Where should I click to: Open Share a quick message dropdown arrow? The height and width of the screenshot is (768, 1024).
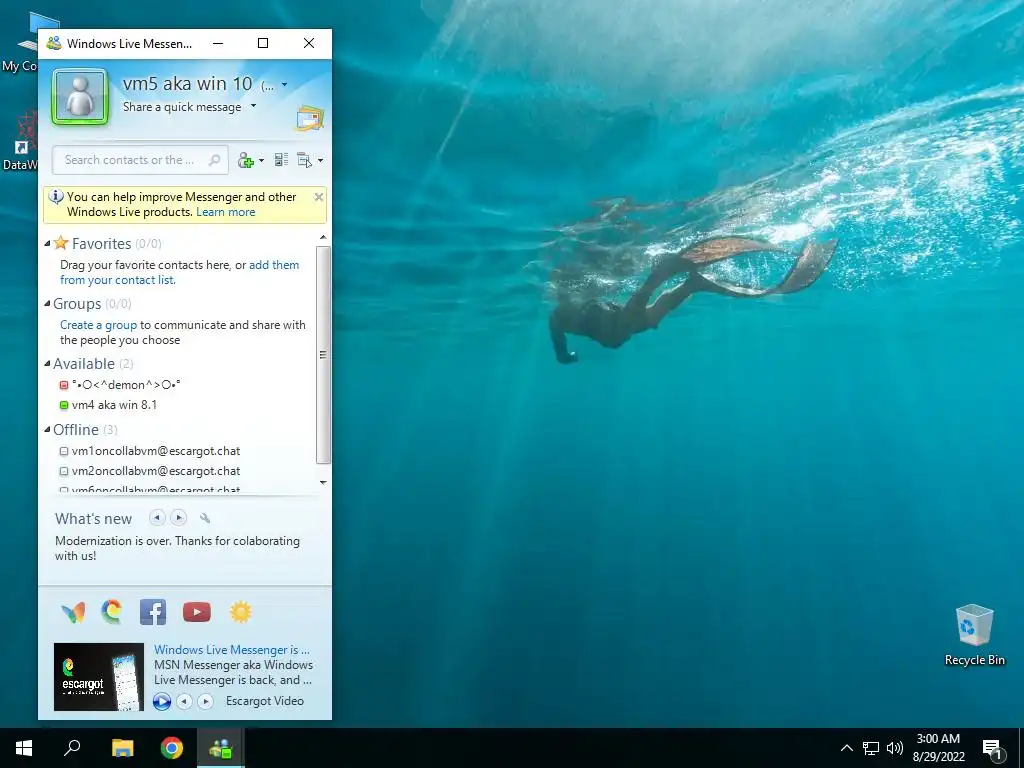point(253,106)
